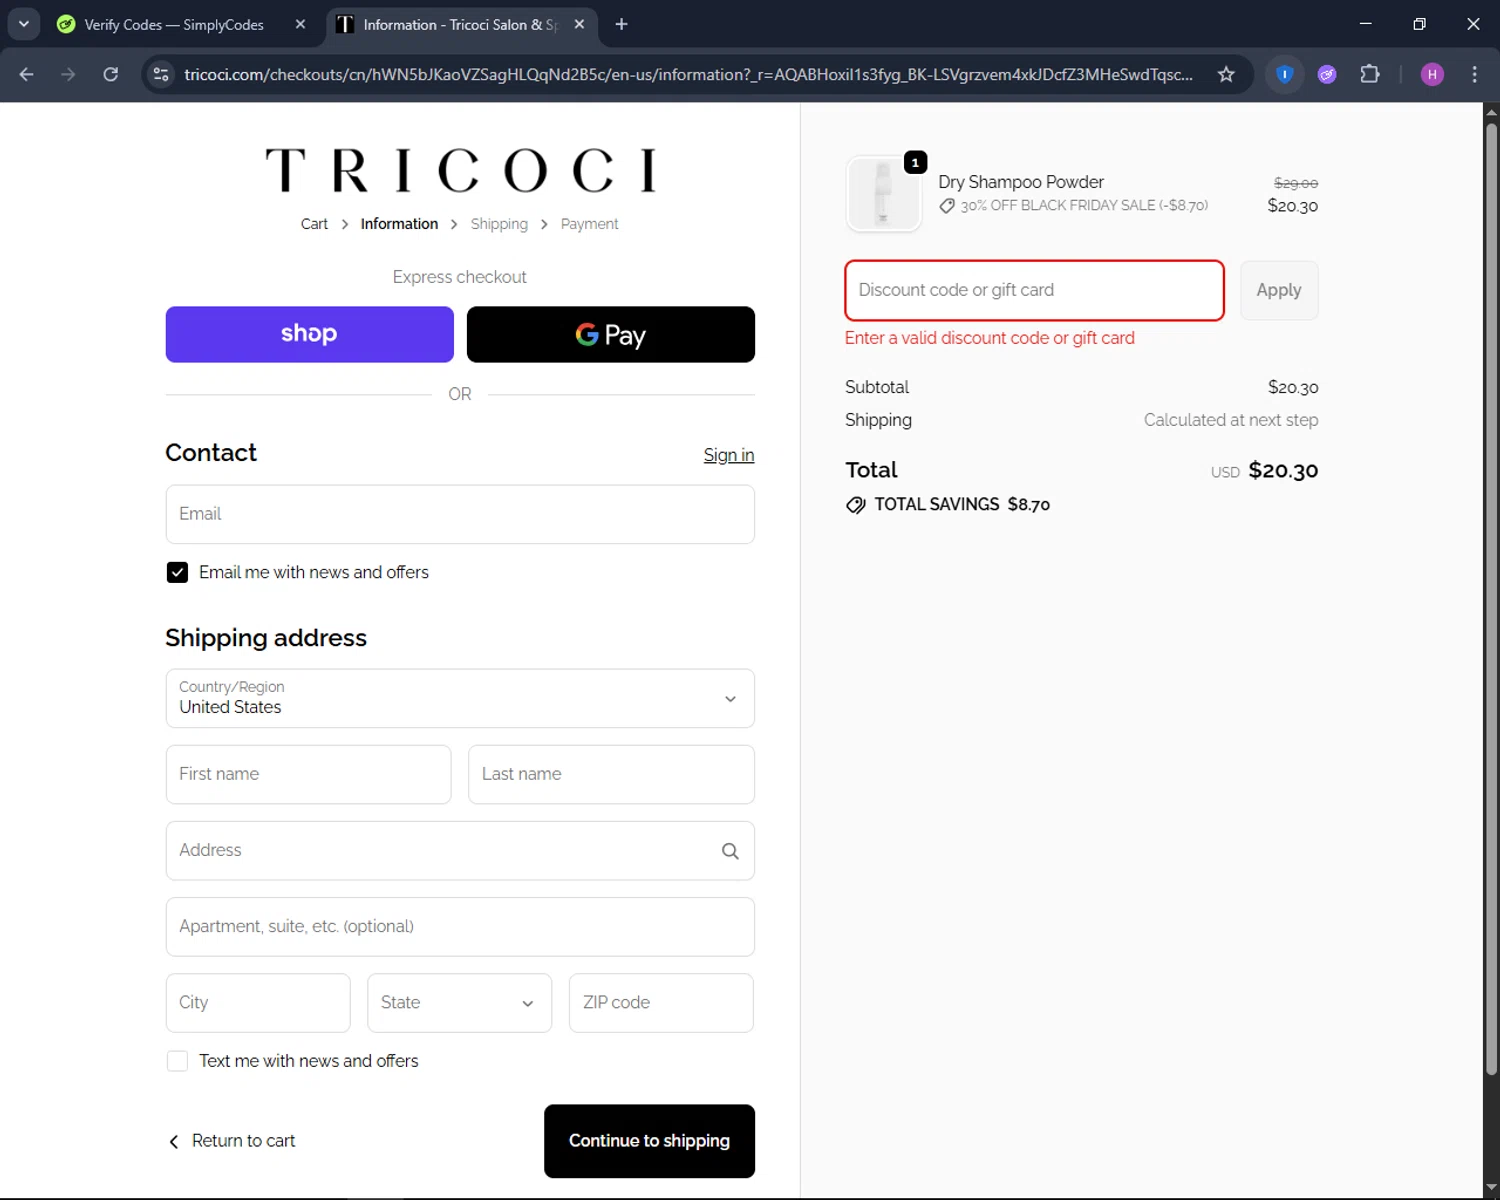View site information icon in address bar
The height and width of the screenshot is (1200, 1500).
[x=161, y=74]
